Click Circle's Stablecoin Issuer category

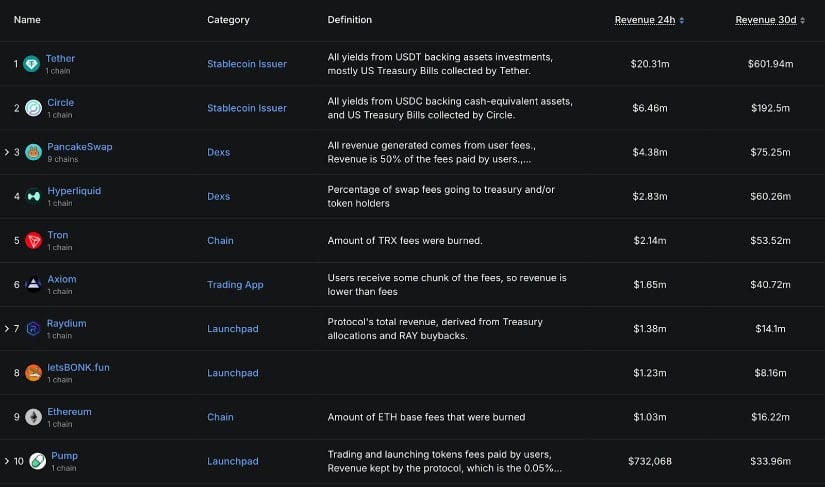coord(247,108)
